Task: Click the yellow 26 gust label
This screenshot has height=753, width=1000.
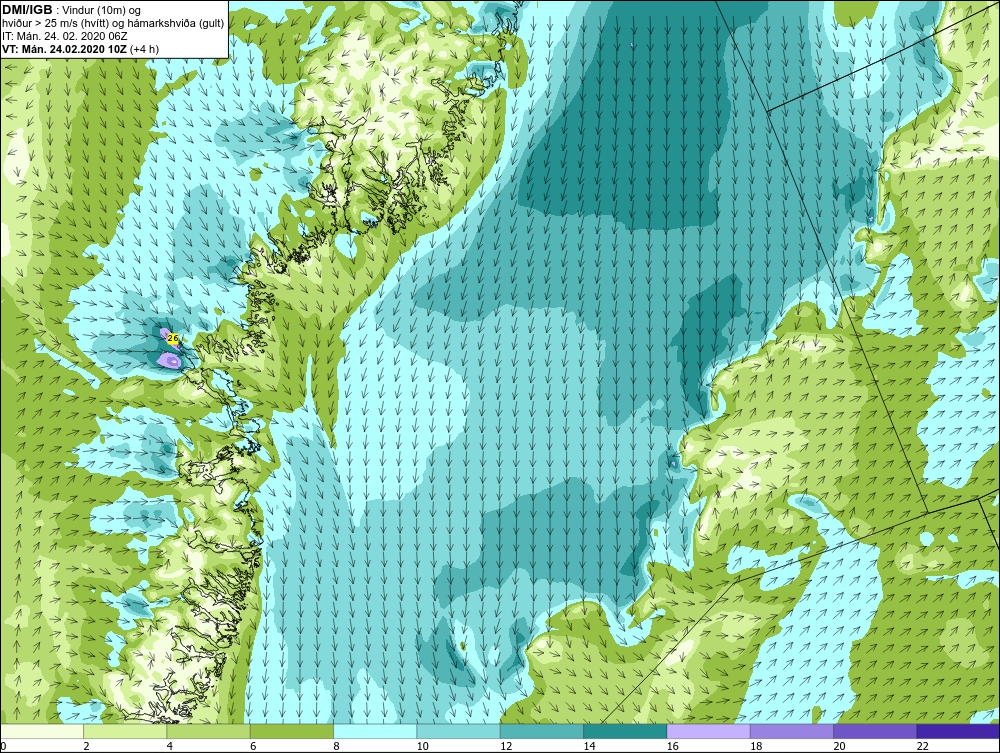Action: point(173,339)
